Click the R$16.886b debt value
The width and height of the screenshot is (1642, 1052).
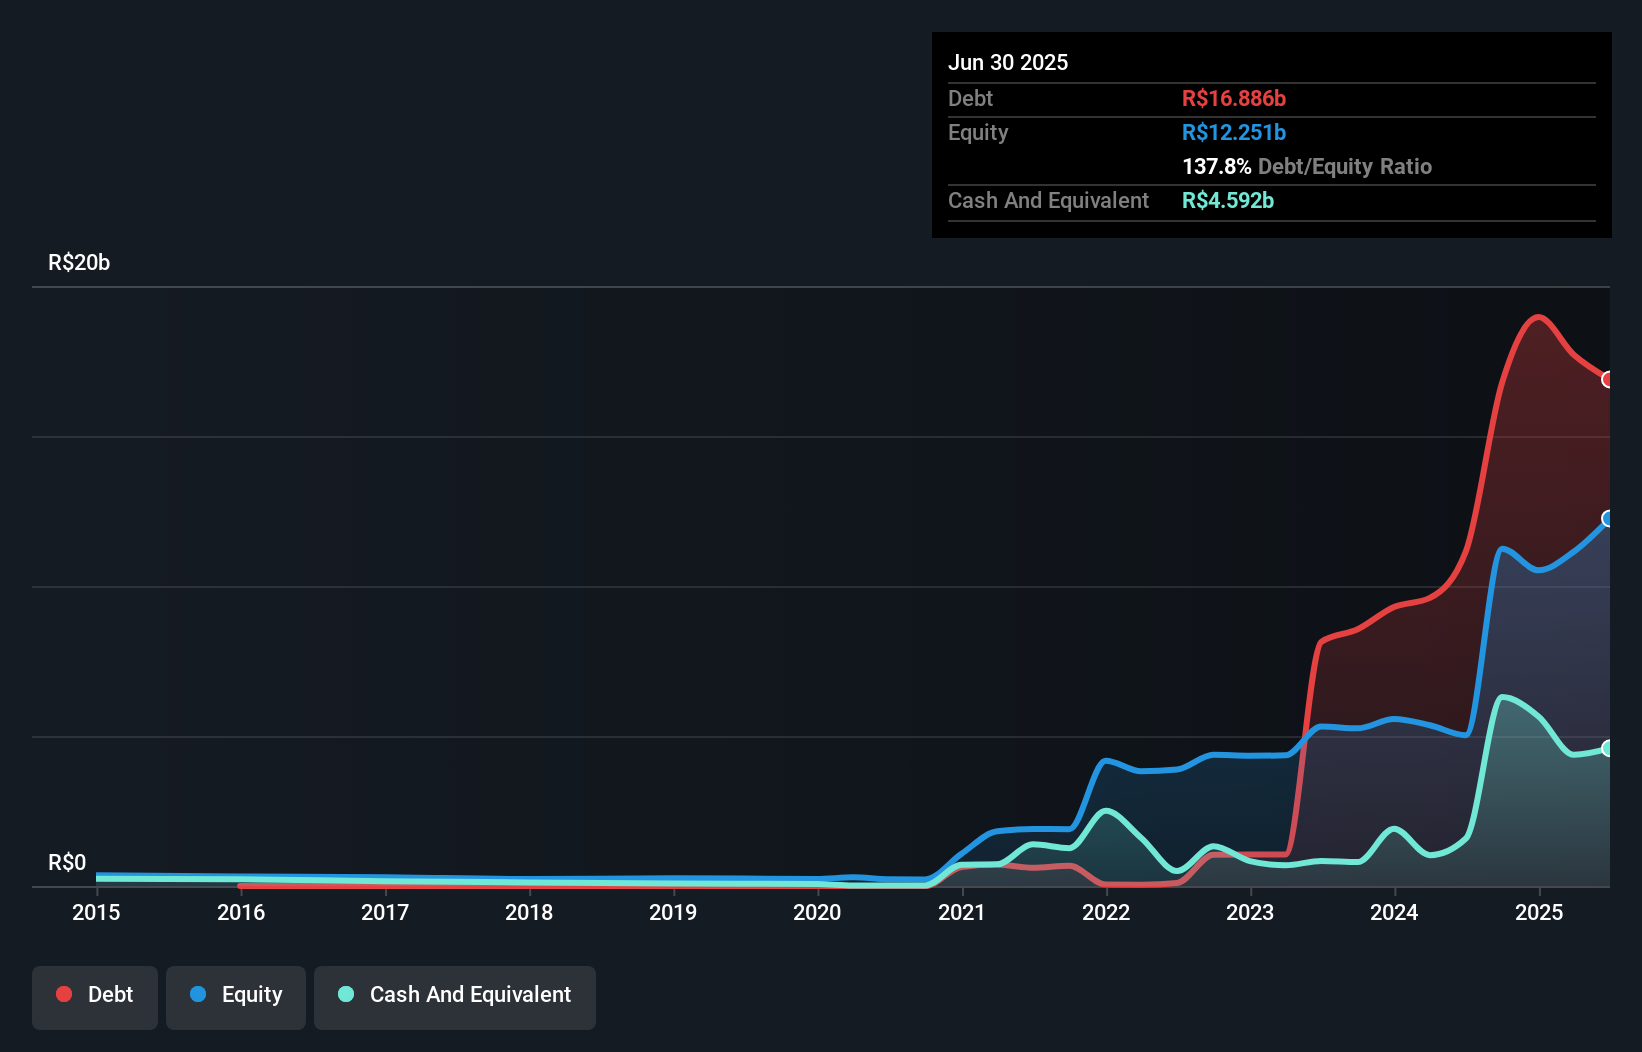[1234, 98]
